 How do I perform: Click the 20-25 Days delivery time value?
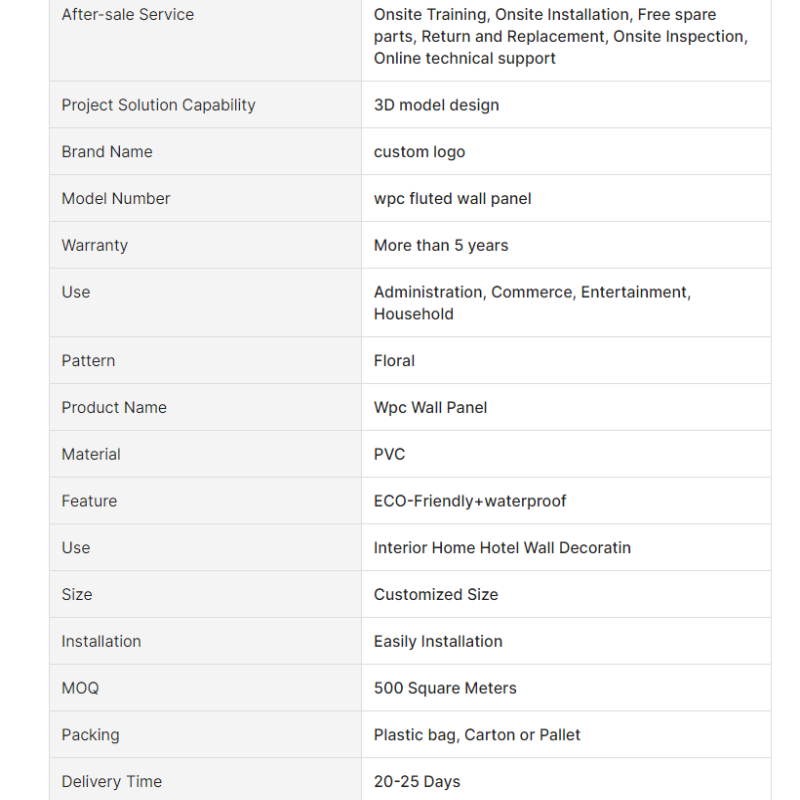coord(417,782)
